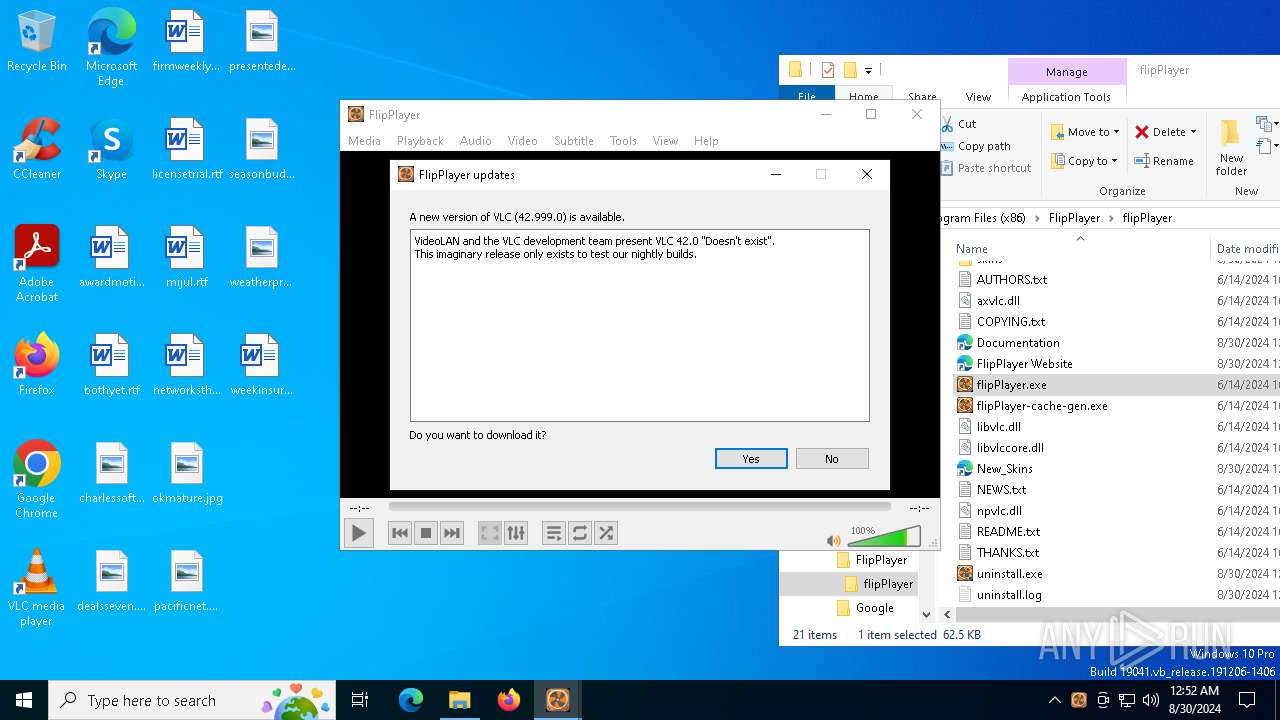Open okmature.jpg on the desktop
This screenshot has width=1280, height=720.
(187, 473)
